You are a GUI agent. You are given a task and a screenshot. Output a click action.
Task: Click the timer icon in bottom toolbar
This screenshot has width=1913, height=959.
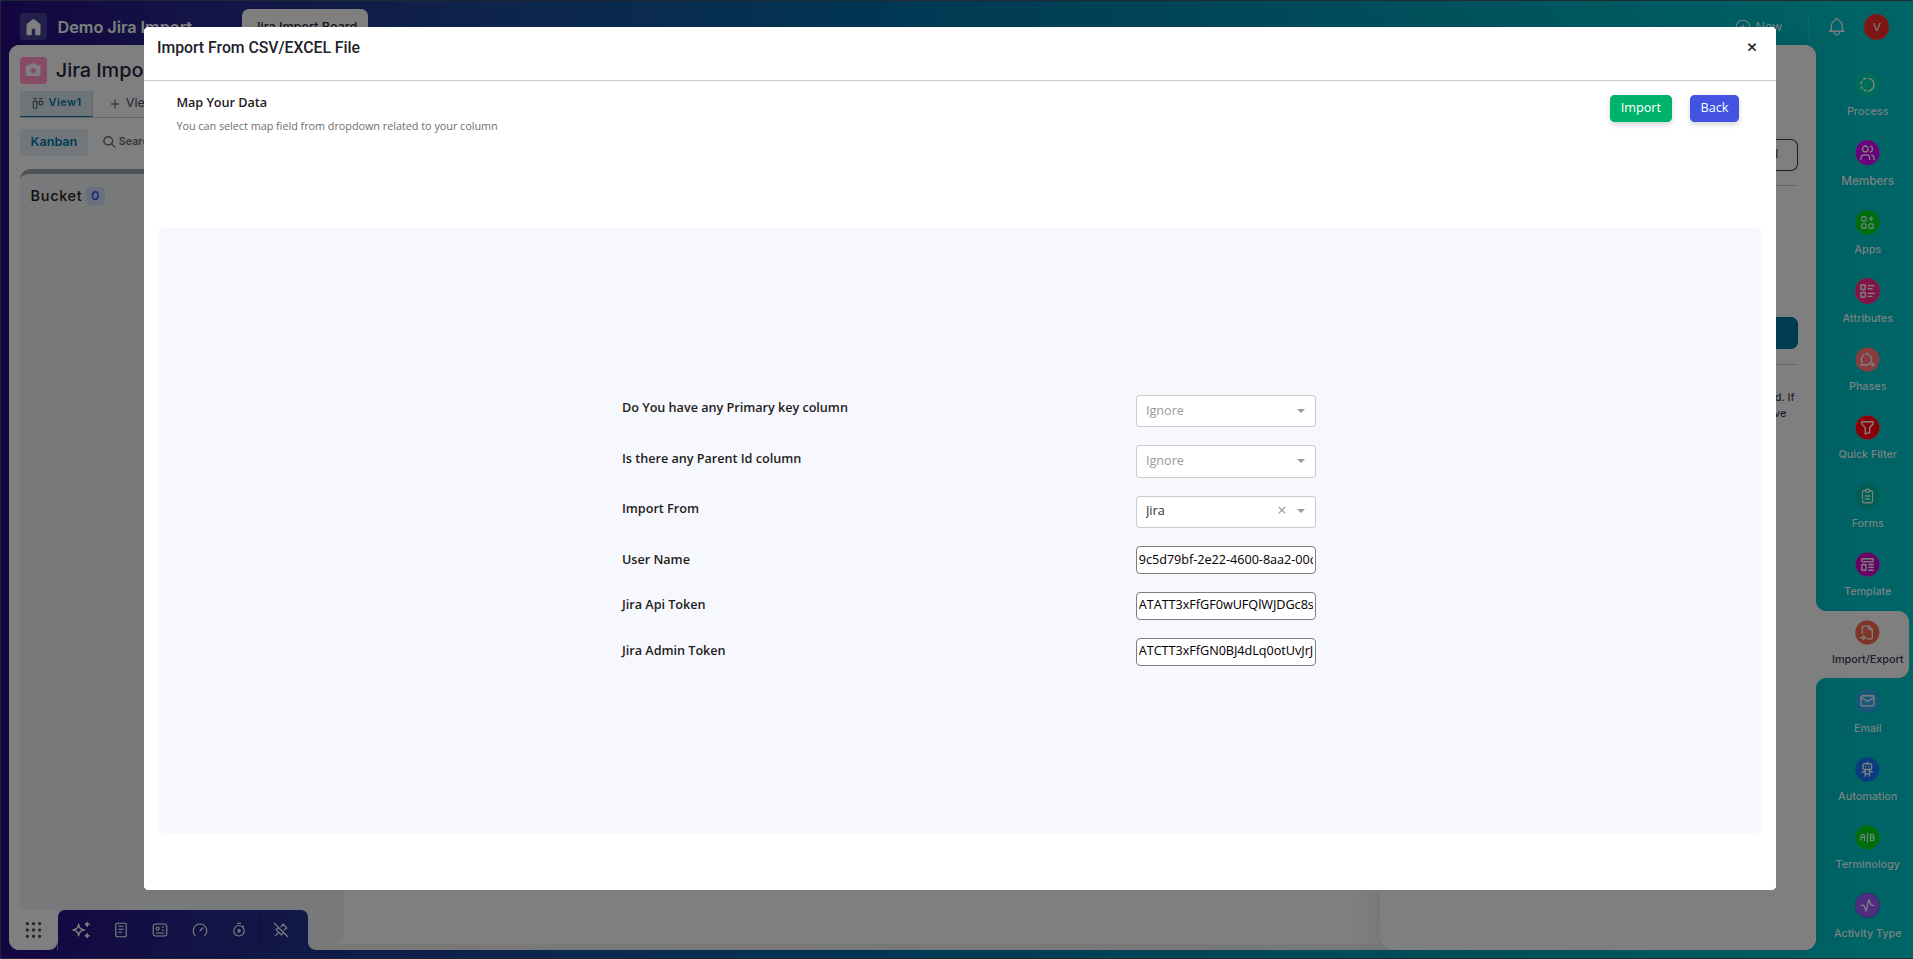pyautogui.click(x=239, y=930)
